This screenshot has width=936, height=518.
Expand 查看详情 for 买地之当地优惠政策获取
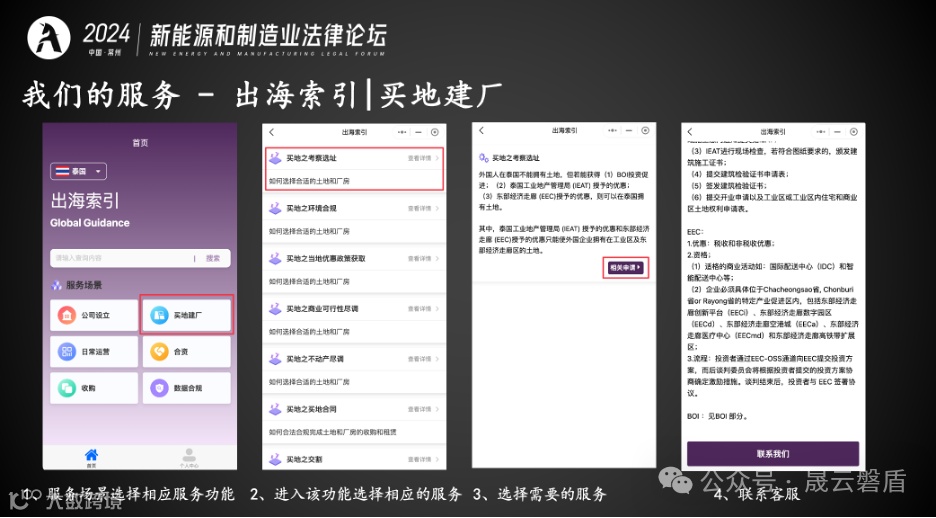pos(423,258)
